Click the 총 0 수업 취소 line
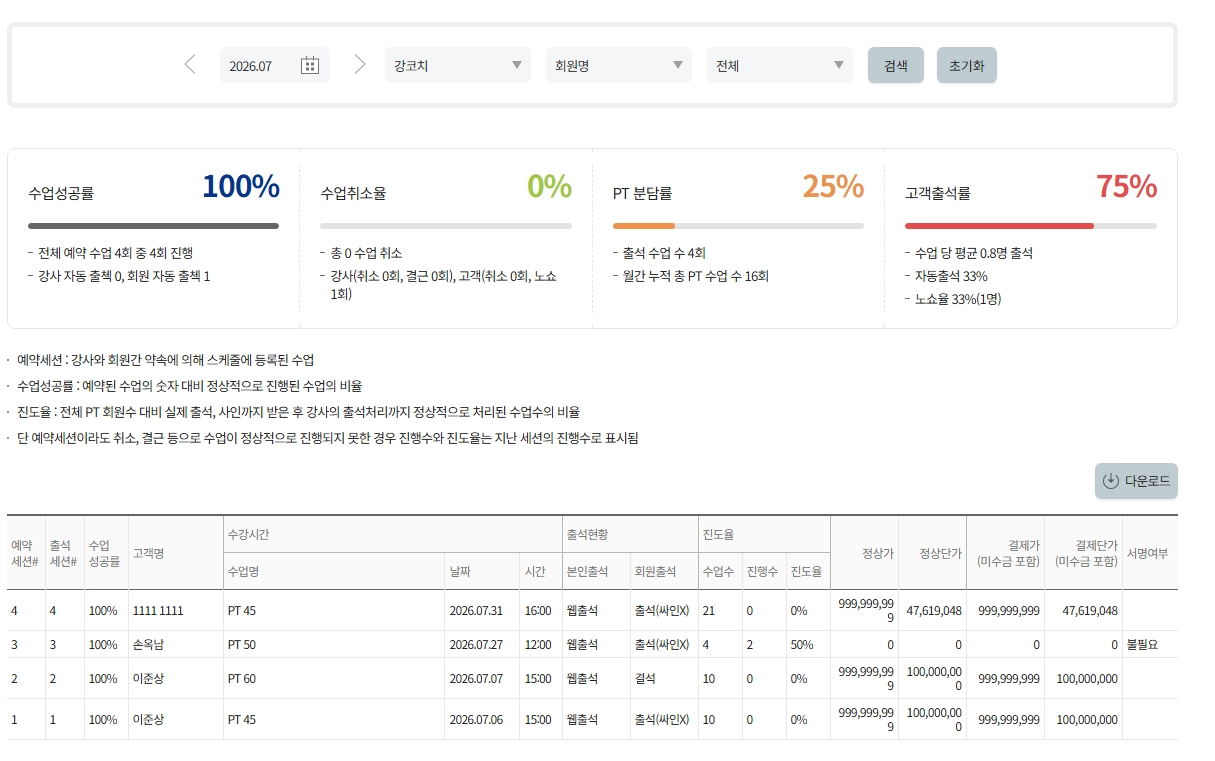The image size is (1215, 761). (x=366, y=253)
